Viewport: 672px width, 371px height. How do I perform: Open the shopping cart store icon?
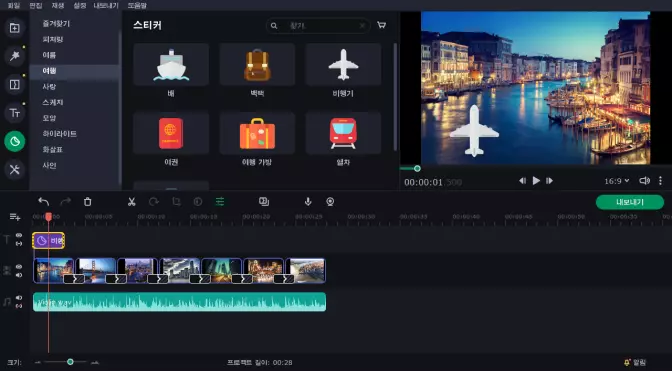coord(381,25)
